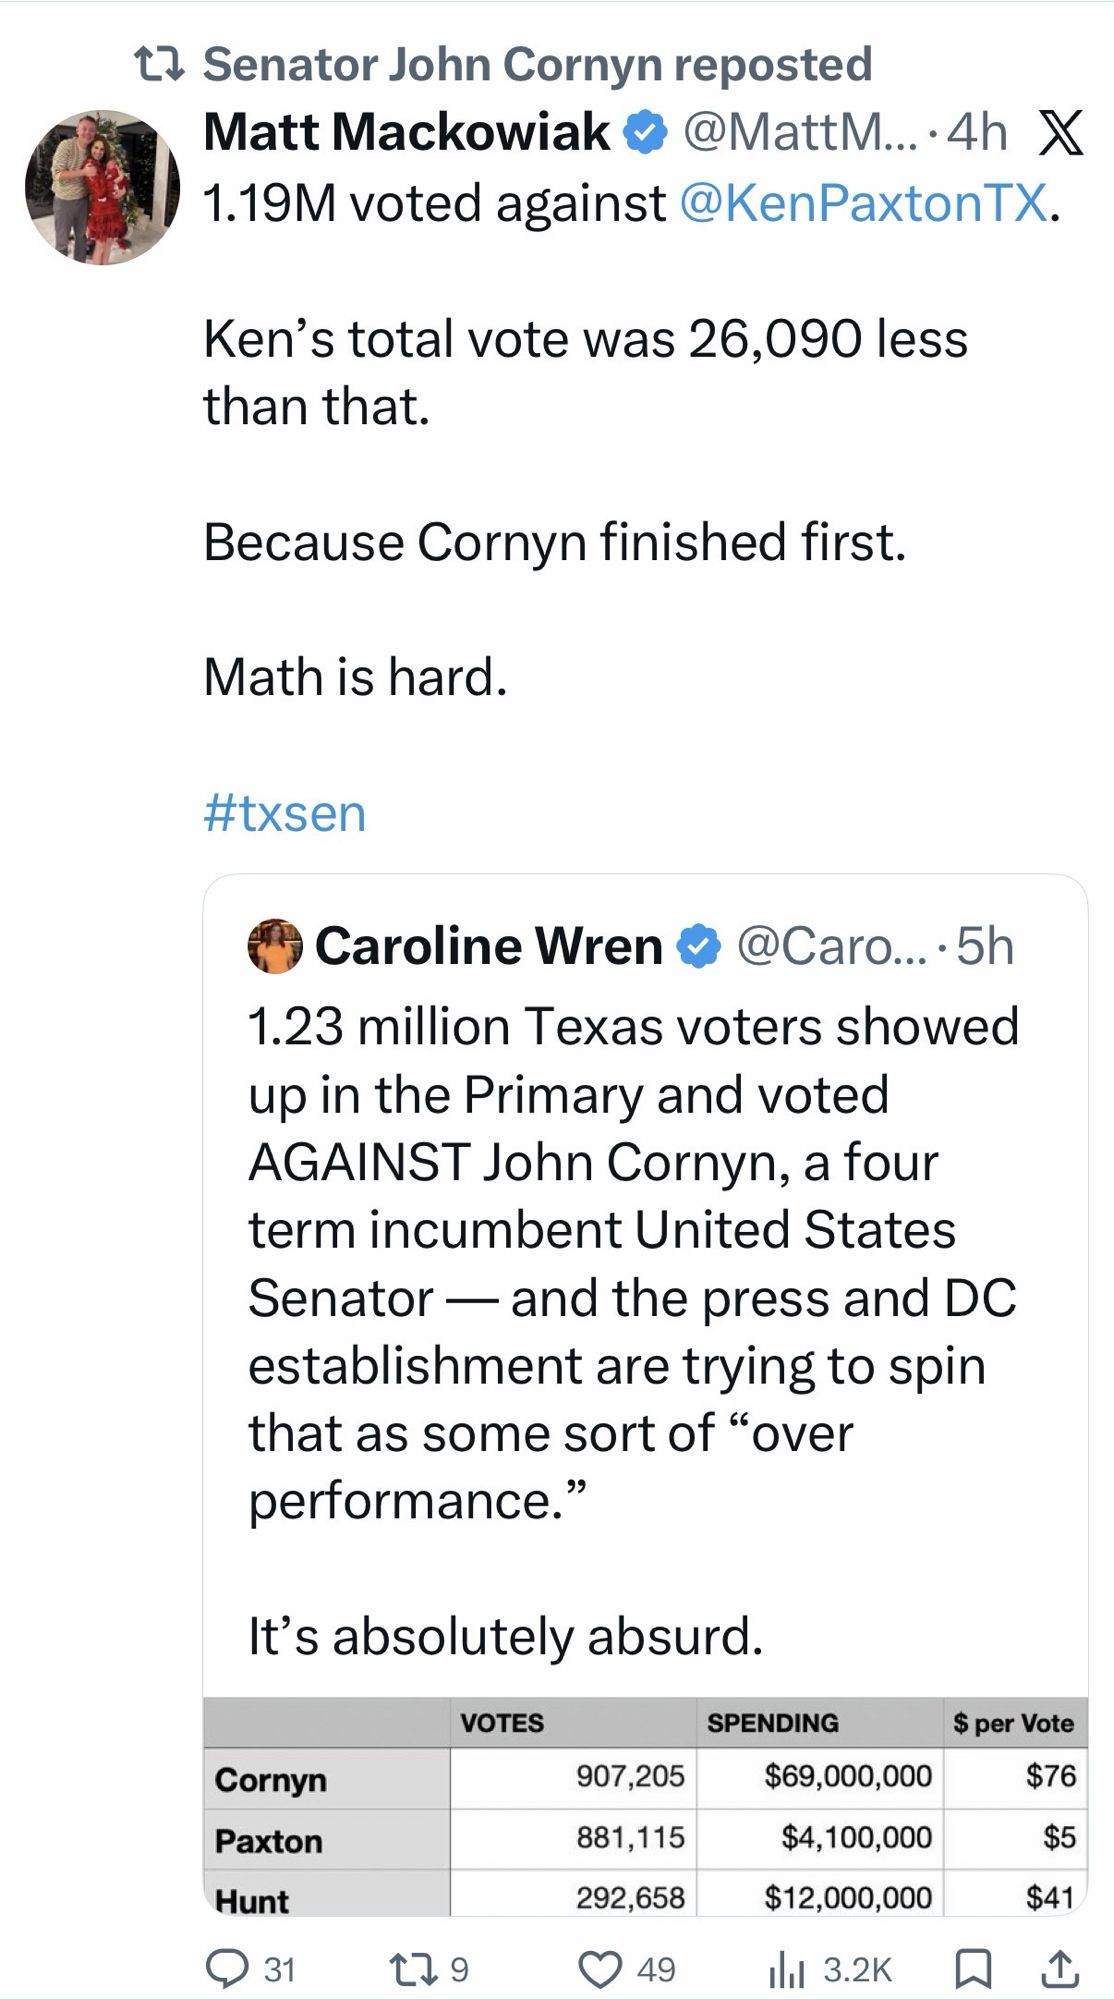This screenshot has height=2000, width=1114.
Task: Repost this tweet via retweet icon
Action: click(x=410, y=1968)
